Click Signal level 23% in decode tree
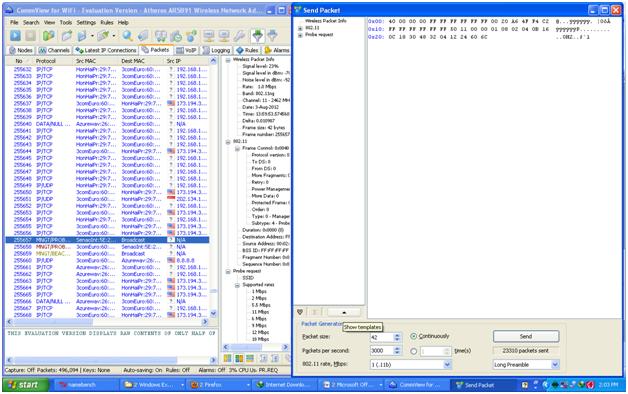 tap(260, 66)
